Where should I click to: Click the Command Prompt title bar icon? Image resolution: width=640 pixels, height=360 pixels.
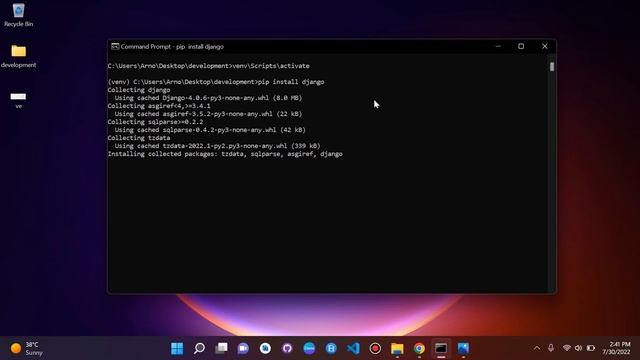(x=115, y=47)
